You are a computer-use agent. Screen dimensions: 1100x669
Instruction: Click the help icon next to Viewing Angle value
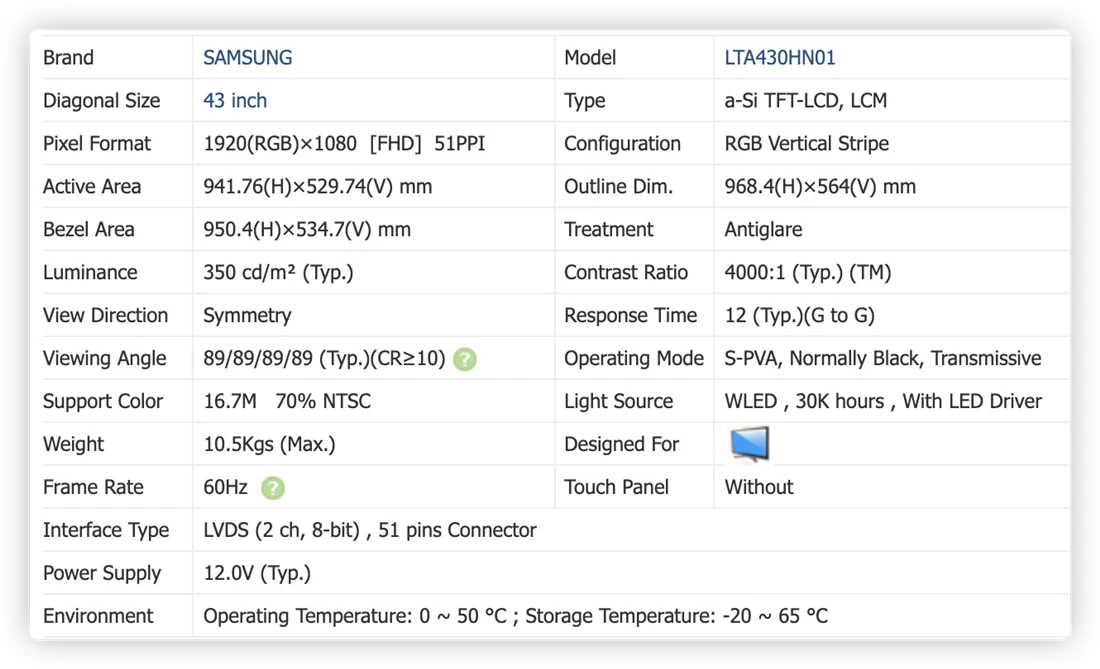click(x=464, y=359)
